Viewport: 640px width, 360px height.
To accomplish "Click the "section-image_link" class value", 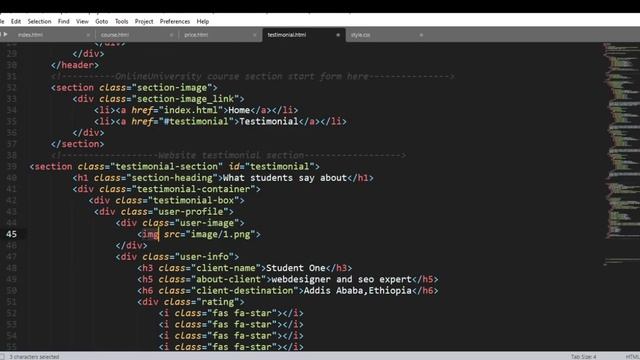I will point(185,99).
